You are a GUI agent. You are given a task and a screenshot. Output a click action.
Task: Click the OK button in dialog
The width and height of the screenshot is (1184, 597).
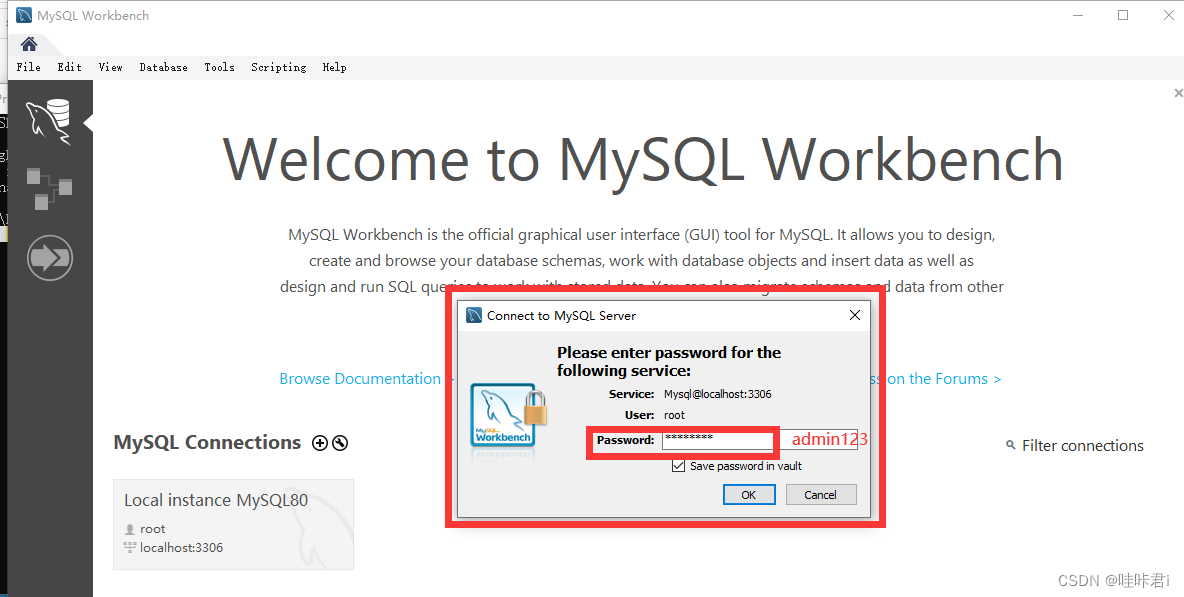[748, 495]
